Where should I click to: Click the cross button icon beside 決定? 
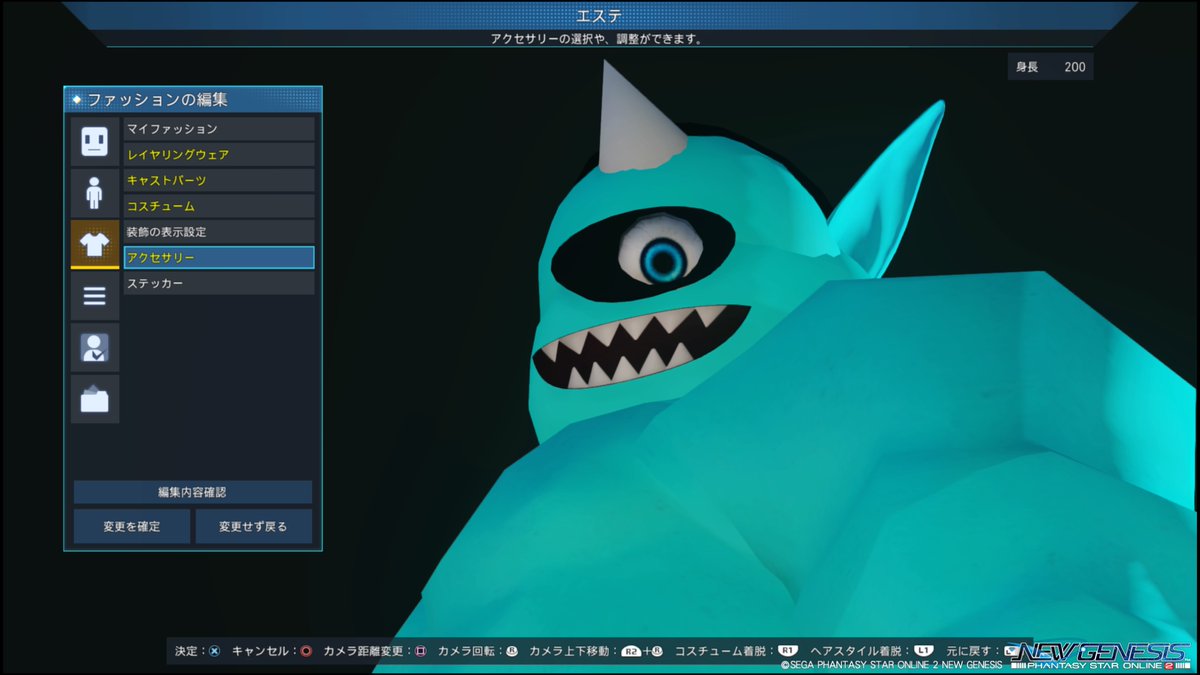pyautogui.click(x=214, y=651)
